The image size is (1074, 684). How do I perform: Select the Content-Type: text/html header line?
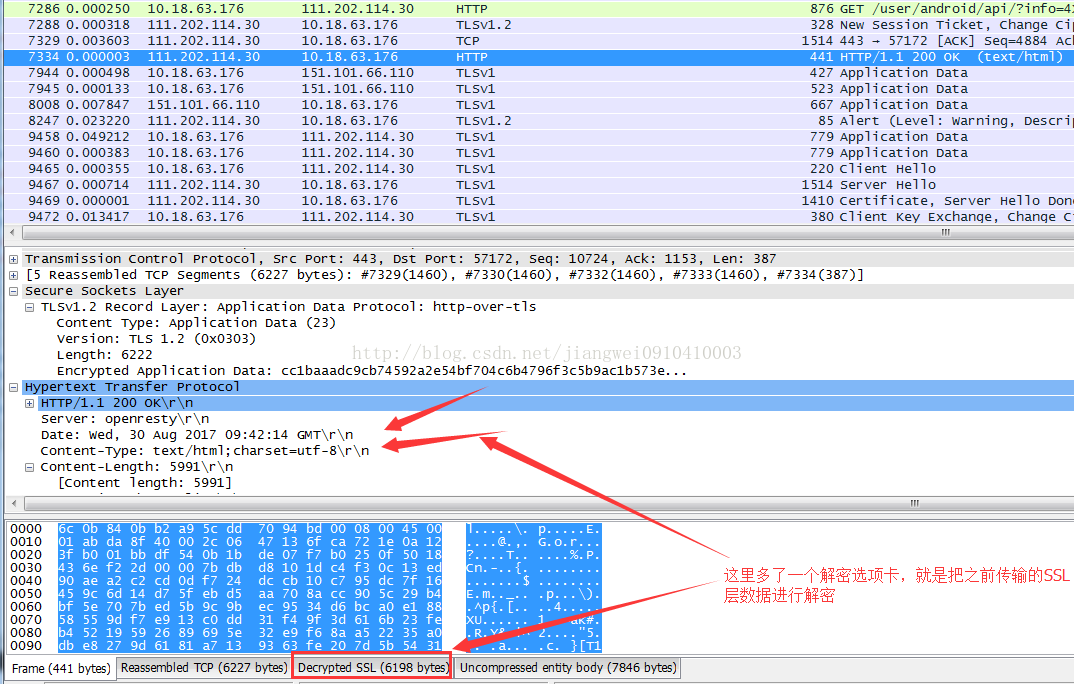(204, 451)
